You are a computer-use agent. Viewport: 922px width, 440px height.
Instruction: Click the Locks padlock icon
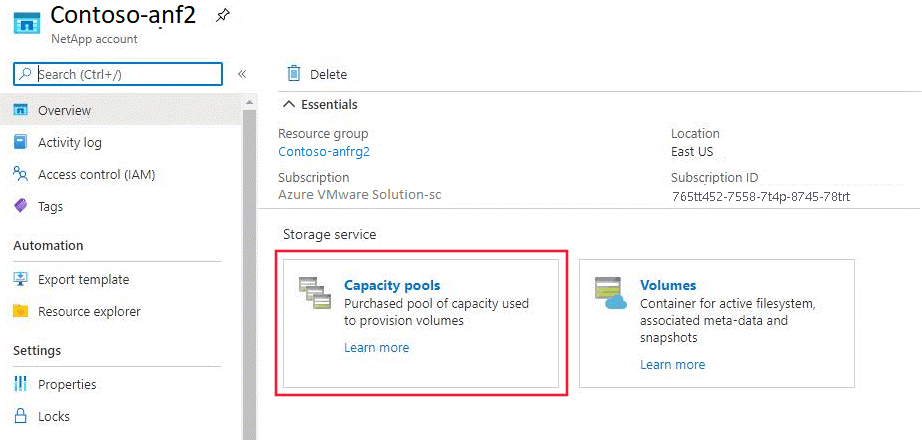21,416
